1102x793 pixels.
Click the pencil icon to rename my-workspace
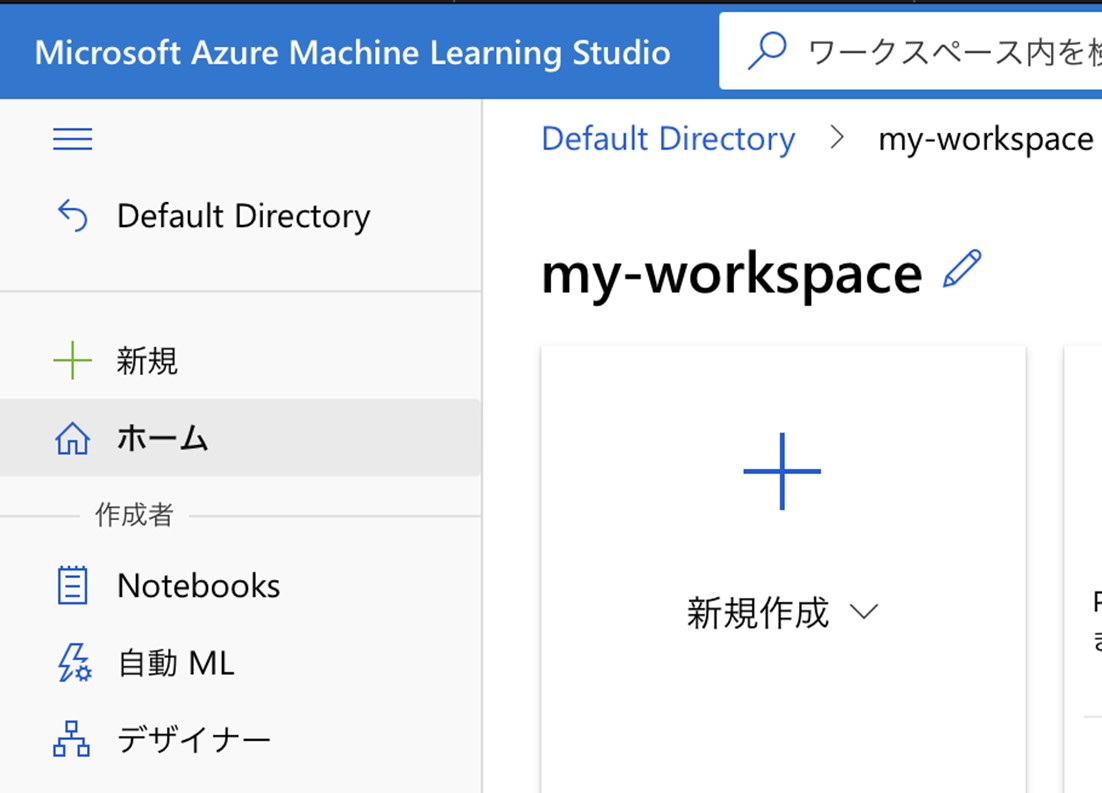[962, 269]
